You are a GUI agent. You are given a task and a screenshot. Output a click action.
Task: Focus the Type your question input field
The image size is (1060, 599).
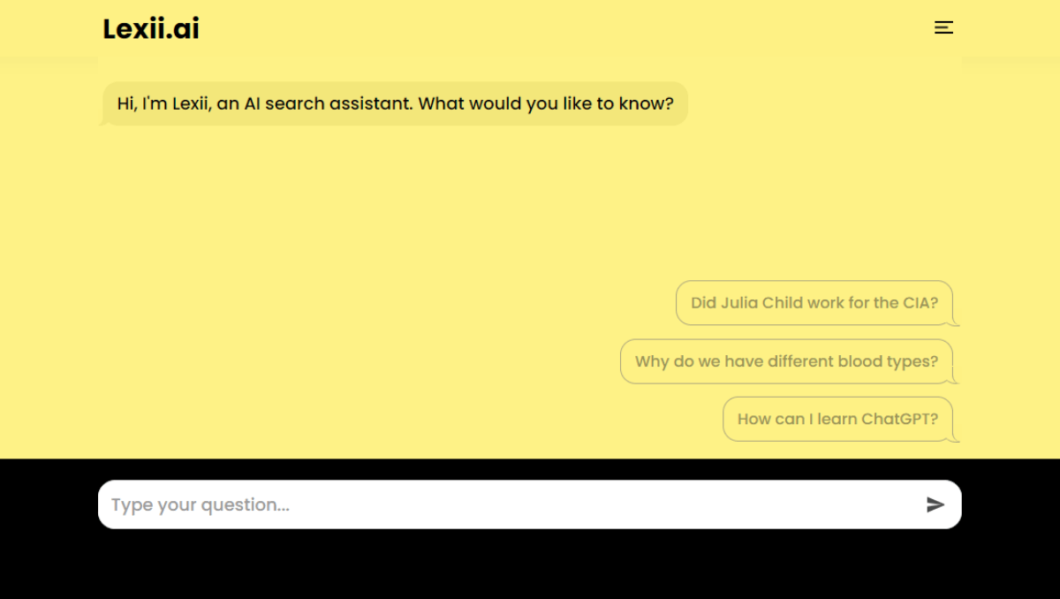point(529,504)
